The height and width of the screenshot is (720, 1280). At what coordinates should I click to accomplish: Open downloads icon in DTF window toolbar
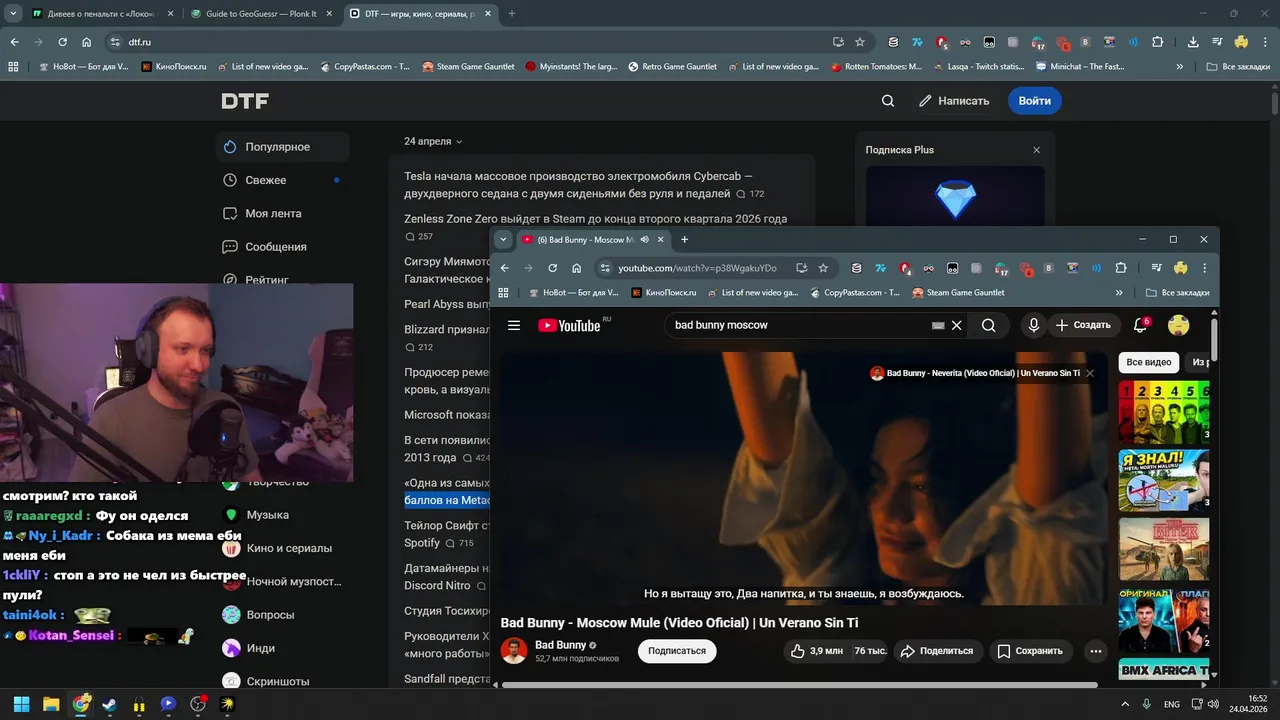click(x=1193, y=42)
